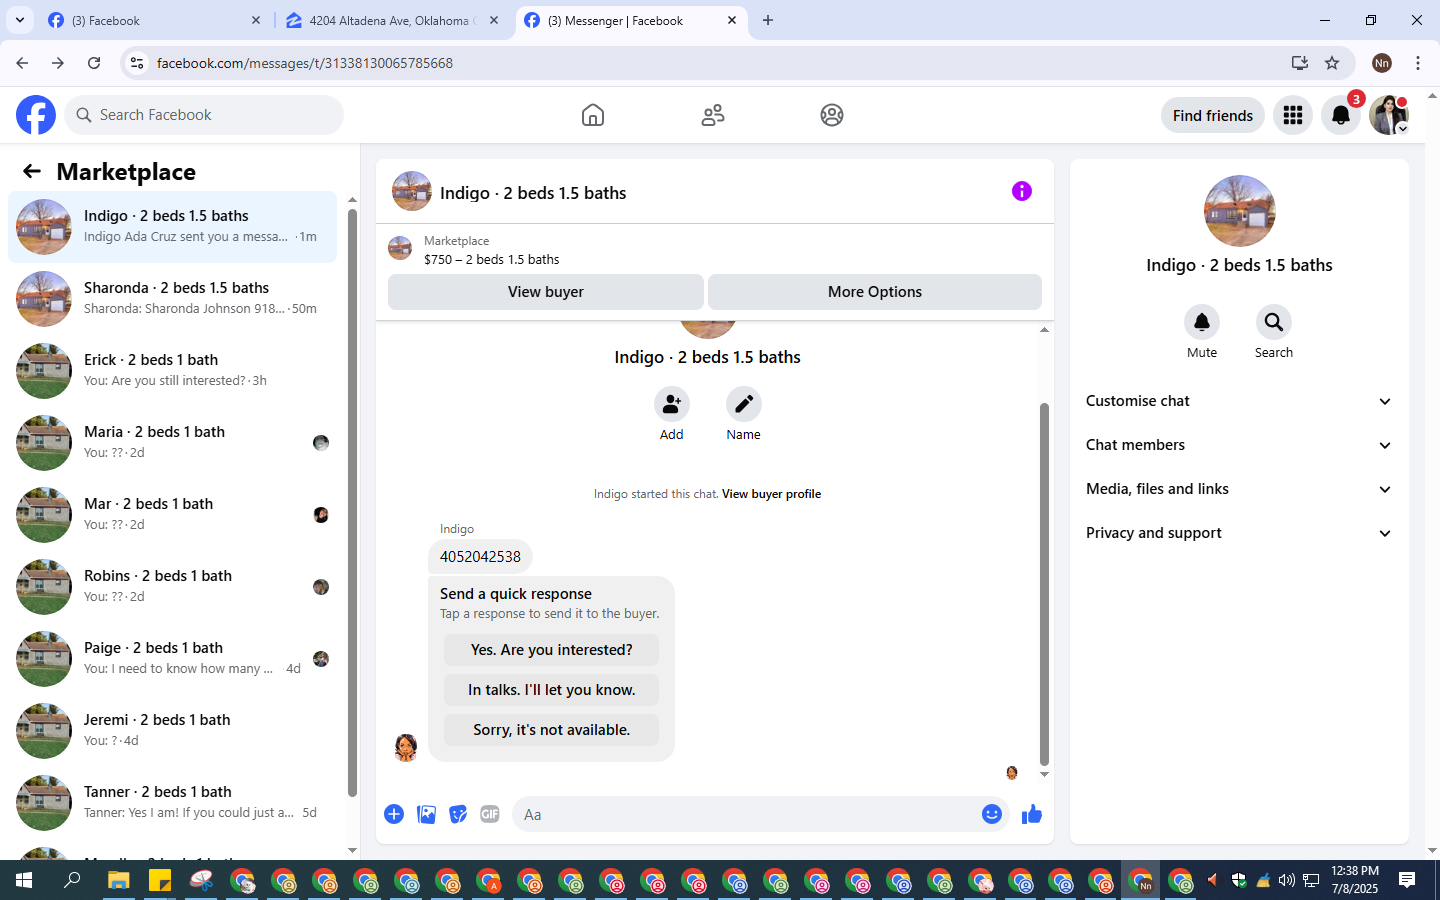Open more actions plus icon
Screen dimensions: 1440x900
(394, 814)
